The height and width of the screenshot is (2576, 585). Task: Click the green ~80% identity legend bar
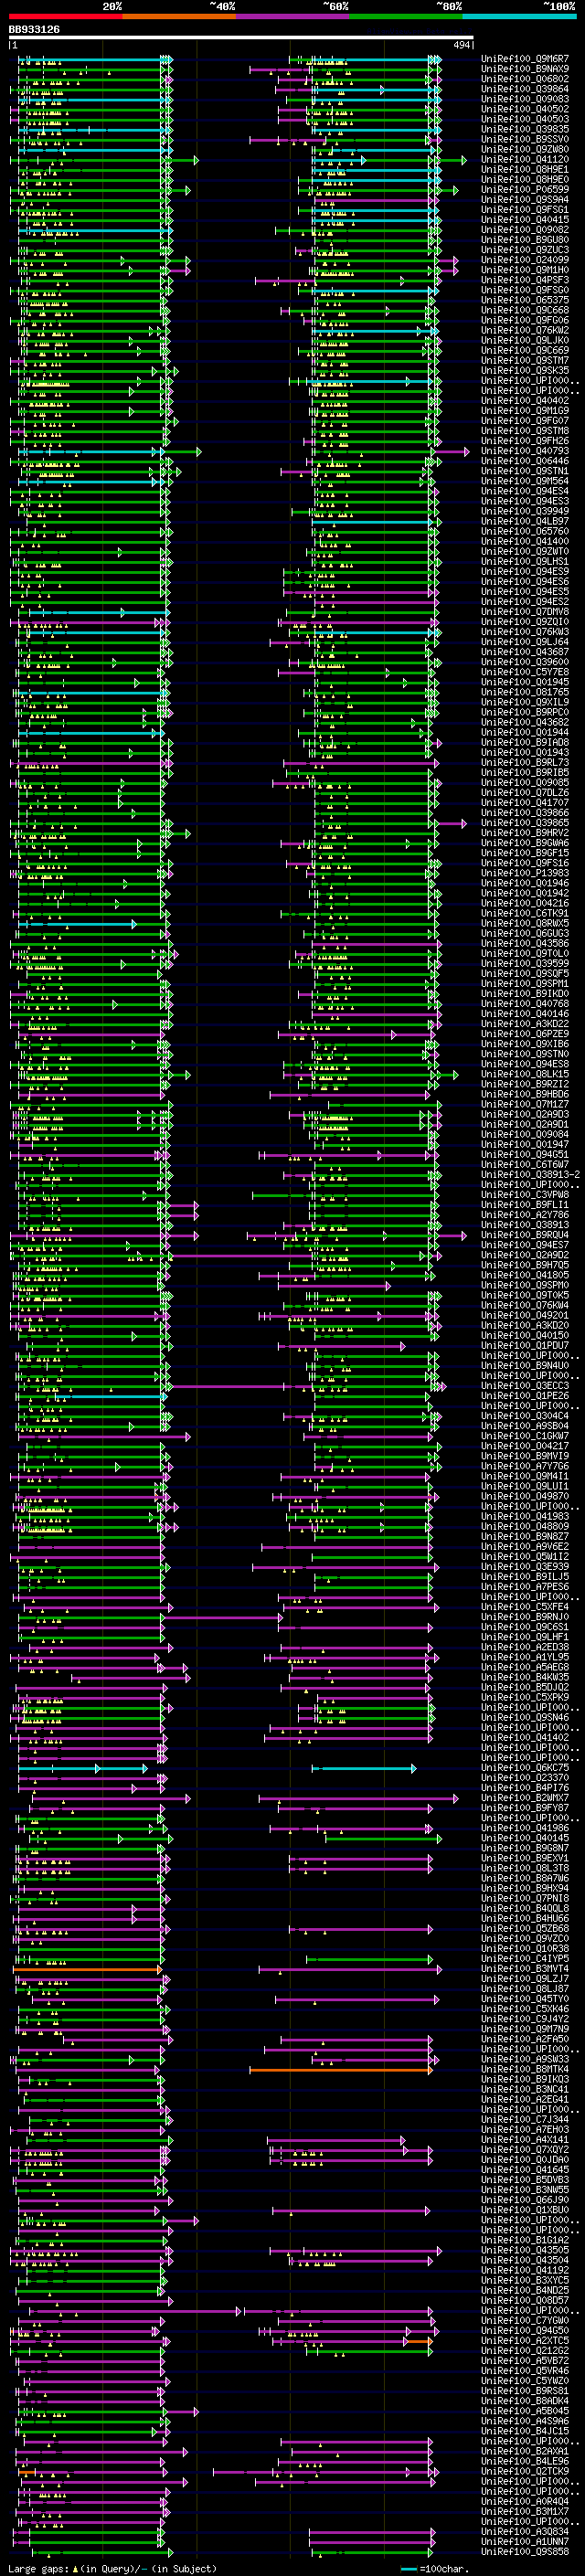pos(406,16)
